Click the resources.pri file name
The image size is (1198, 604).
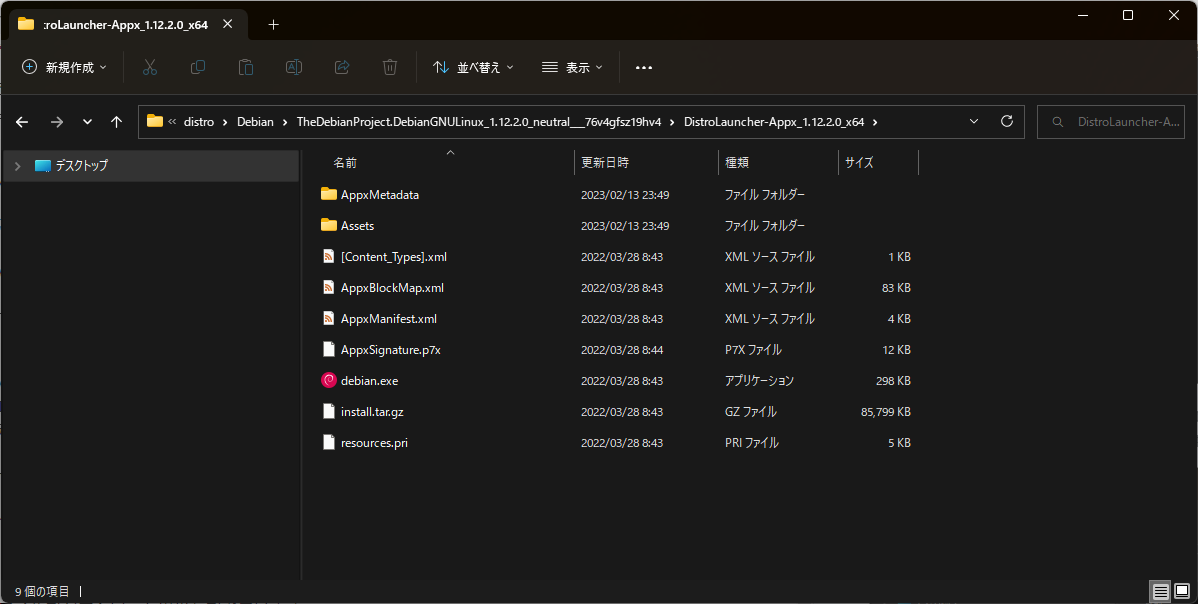(374, 443)
